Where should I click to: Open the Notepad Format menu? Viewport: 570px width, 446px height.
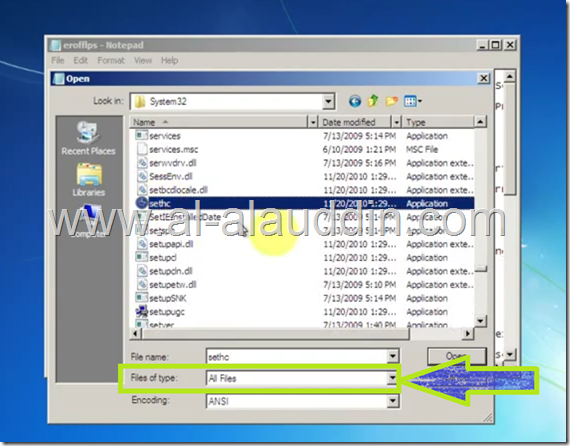coord(111,60)
